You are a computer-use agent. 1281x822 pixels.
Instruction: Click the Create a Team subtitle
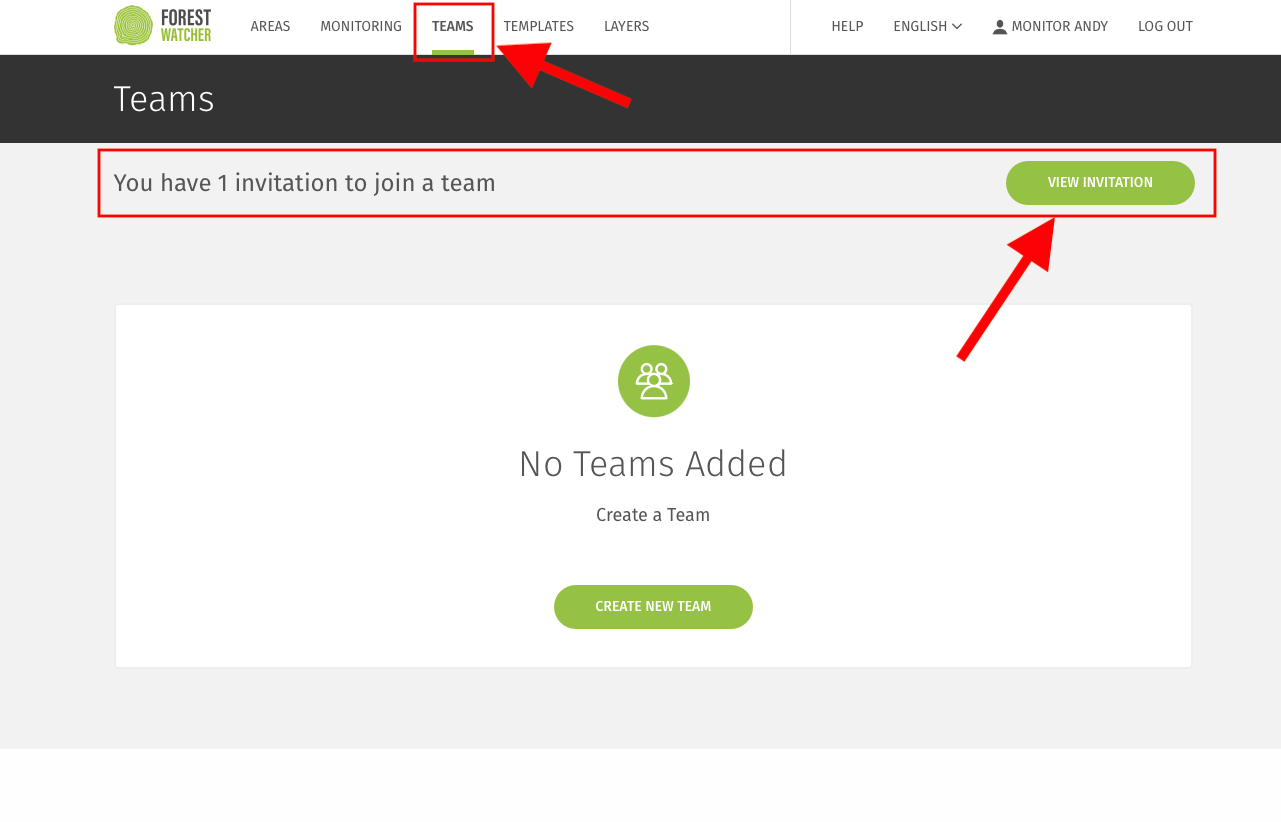pyautogui.click(x=653, y=515)
